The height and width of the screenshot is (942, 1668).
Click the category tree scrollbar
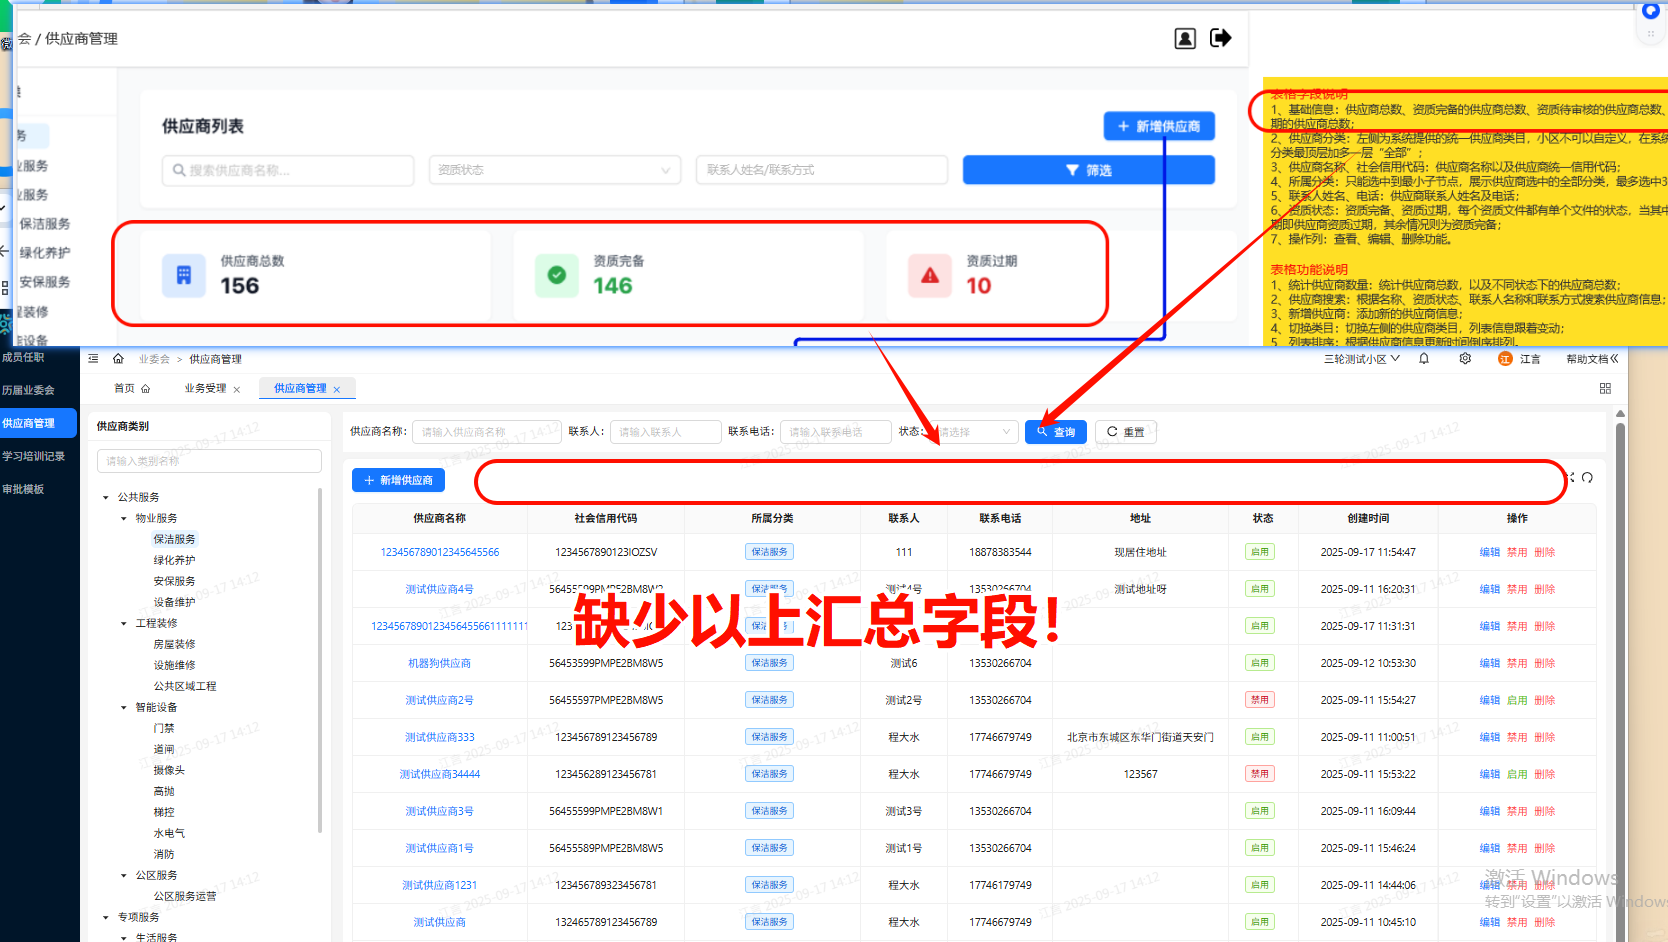coord(320,660)
